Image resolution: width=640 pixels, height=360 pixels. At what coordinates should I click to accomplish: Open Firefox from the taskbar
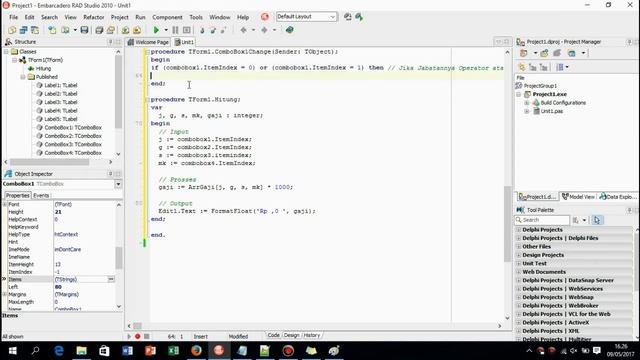[x=196, y=350]
